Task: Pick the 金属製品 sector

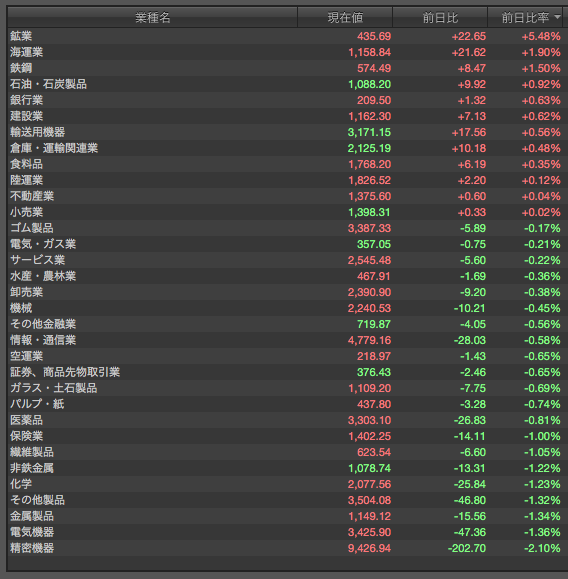Action: pos(32,516)
